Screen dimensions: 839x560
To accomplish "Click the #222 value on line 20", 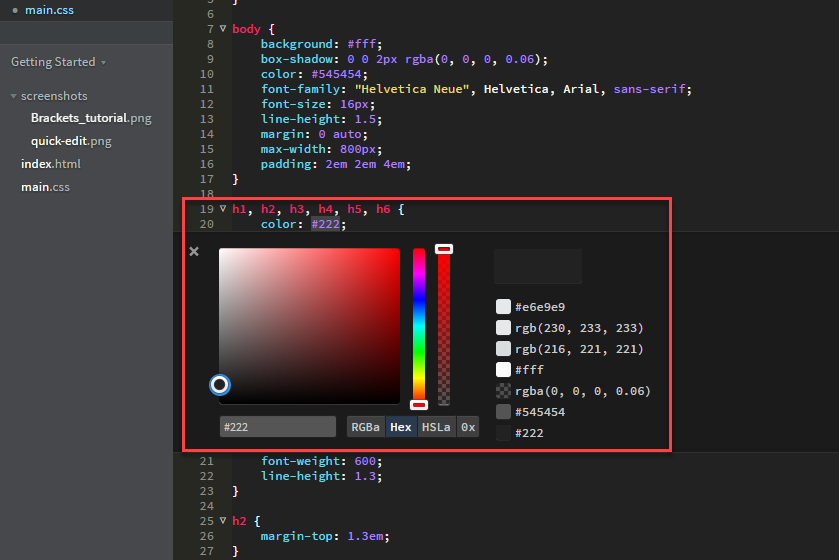I will click(x=325, y=224).
